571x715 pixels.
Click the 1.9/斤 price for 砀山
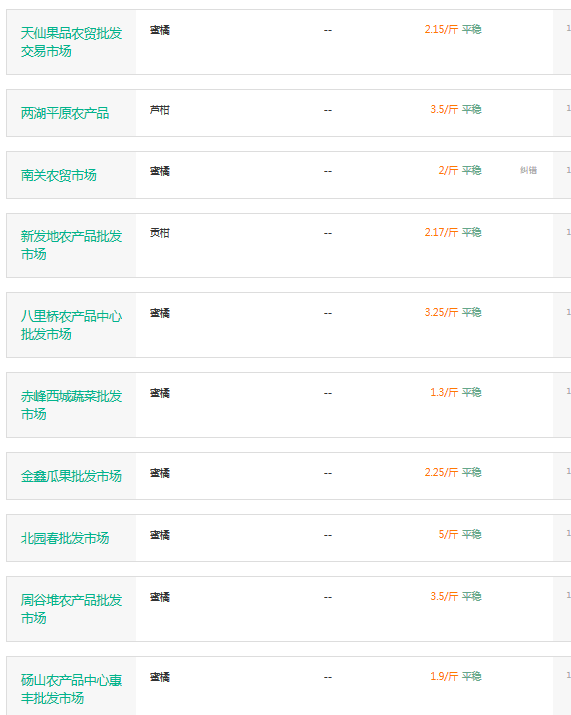[444, 676]
